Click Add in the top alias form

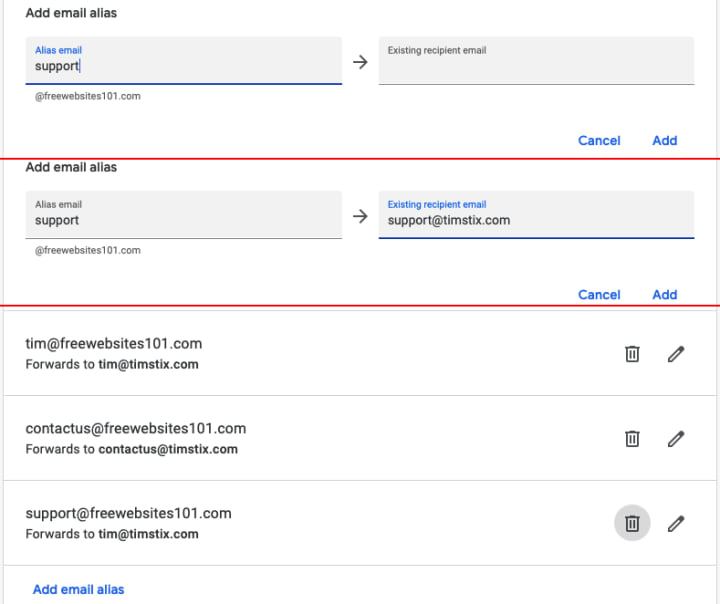tap(665, 141)
